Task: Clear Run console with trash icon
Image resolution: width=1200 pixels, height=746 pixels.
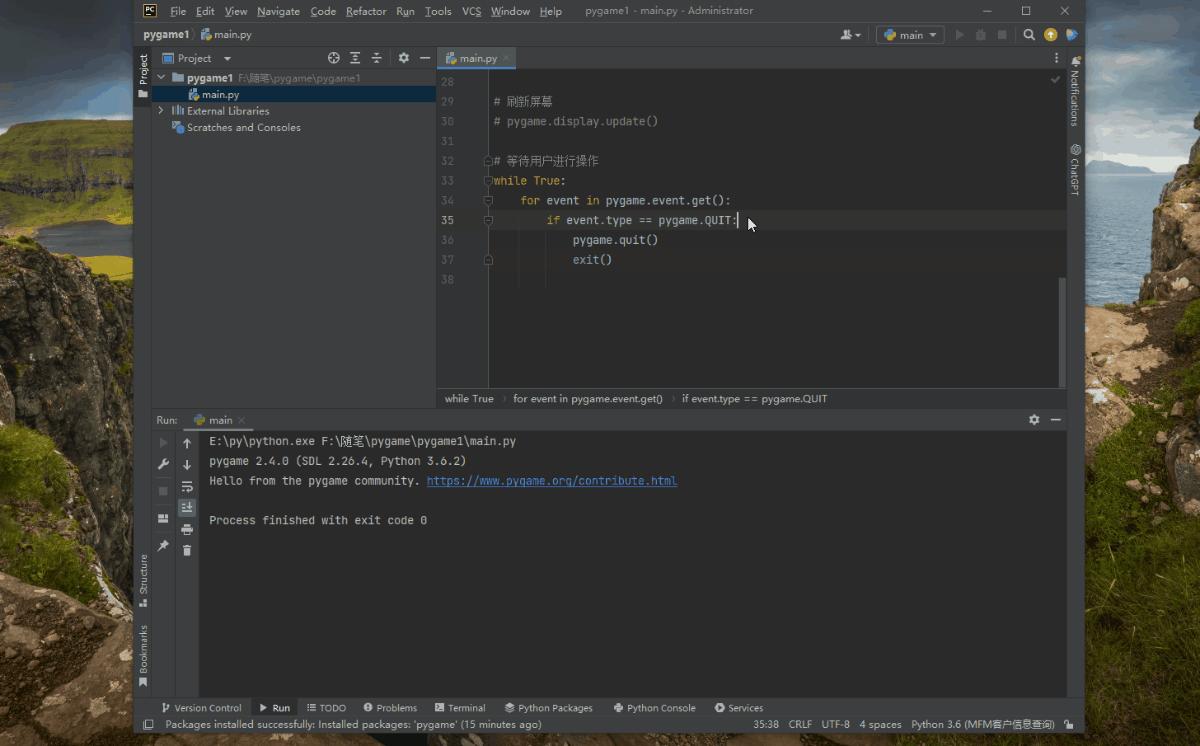Action: click(187, 550)
